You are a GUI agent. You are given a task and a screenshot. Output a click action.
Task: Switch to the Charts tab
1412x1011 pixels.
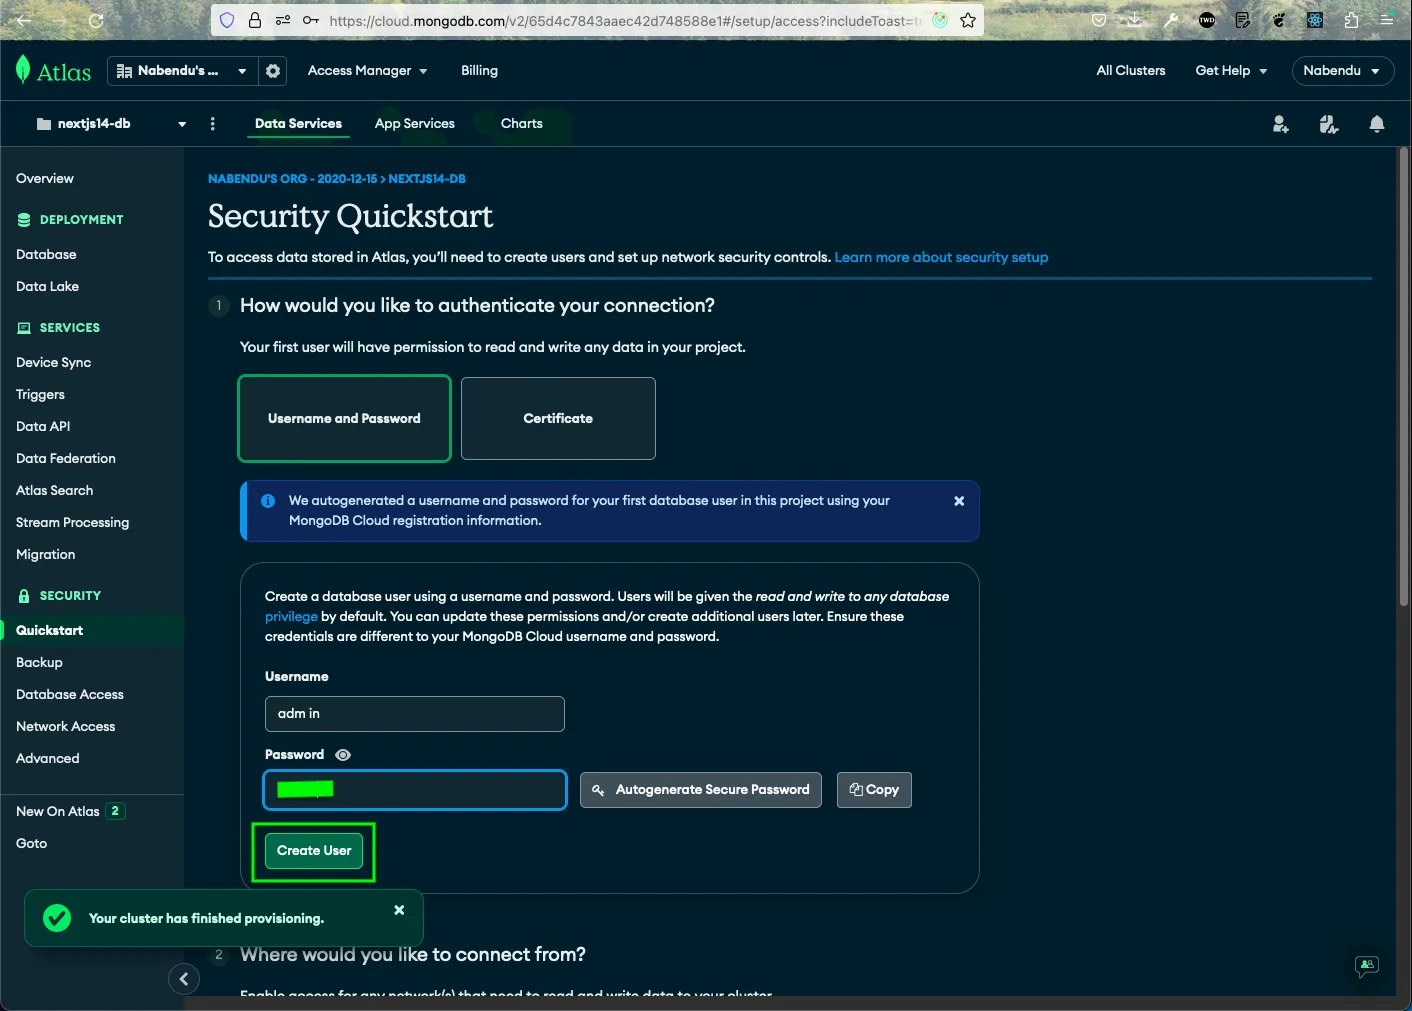coord(522,124)
